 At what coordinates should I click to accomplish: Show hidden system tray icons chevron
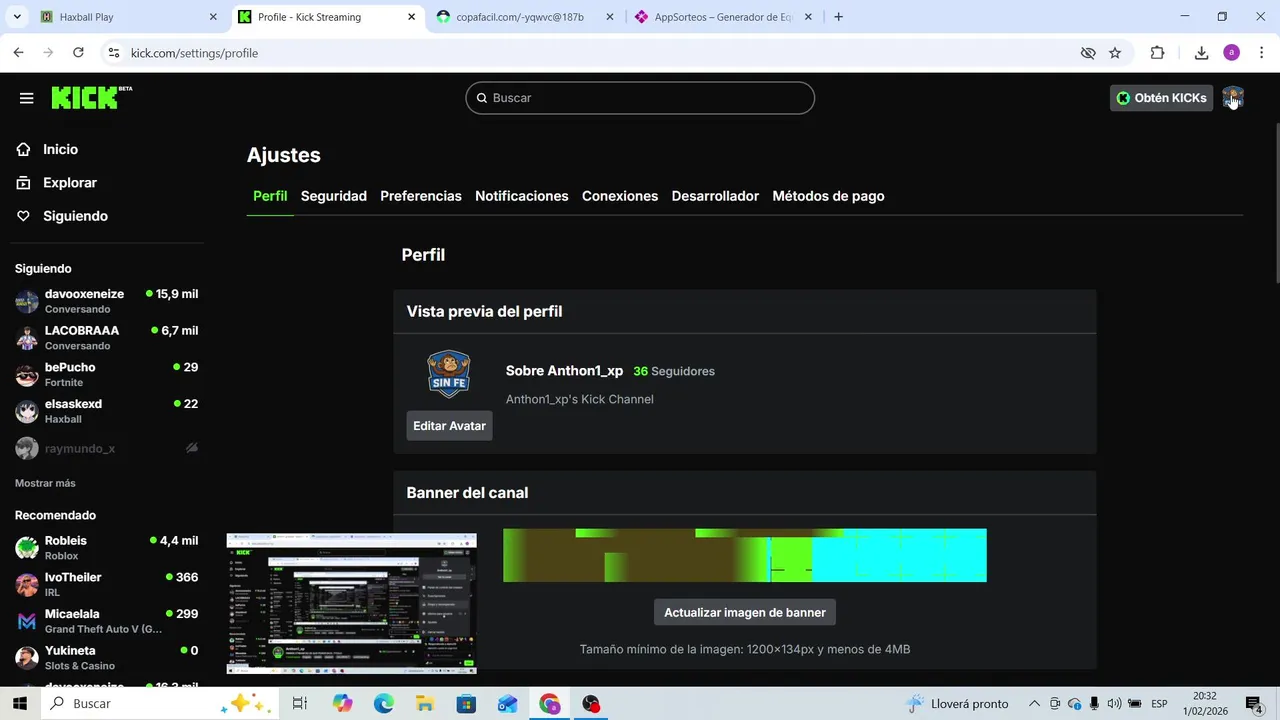coord(1034,704)
